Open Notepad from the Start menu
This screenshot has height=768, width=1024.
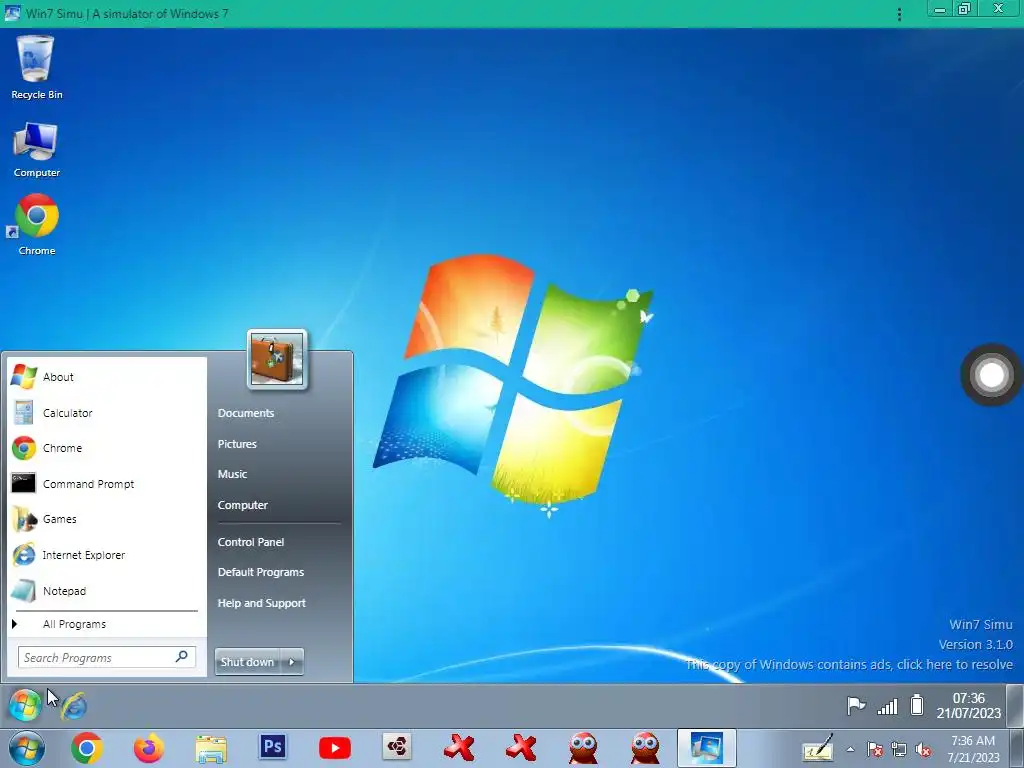104,591
